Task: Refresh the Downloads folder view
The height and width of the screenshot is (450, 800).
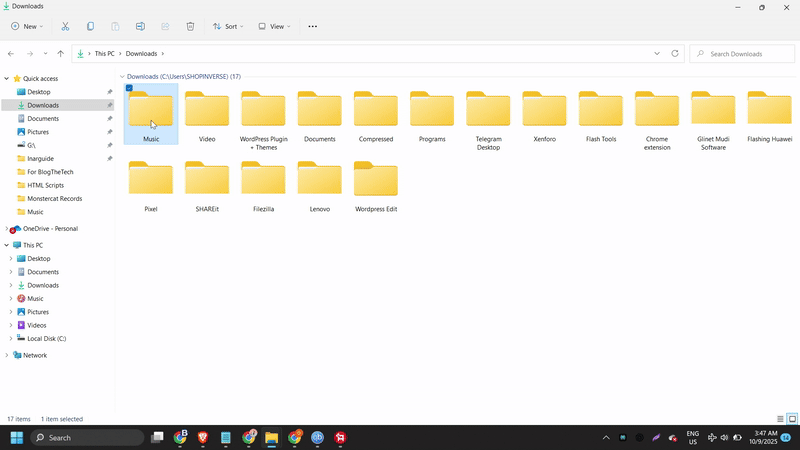Action: point(675,53)
